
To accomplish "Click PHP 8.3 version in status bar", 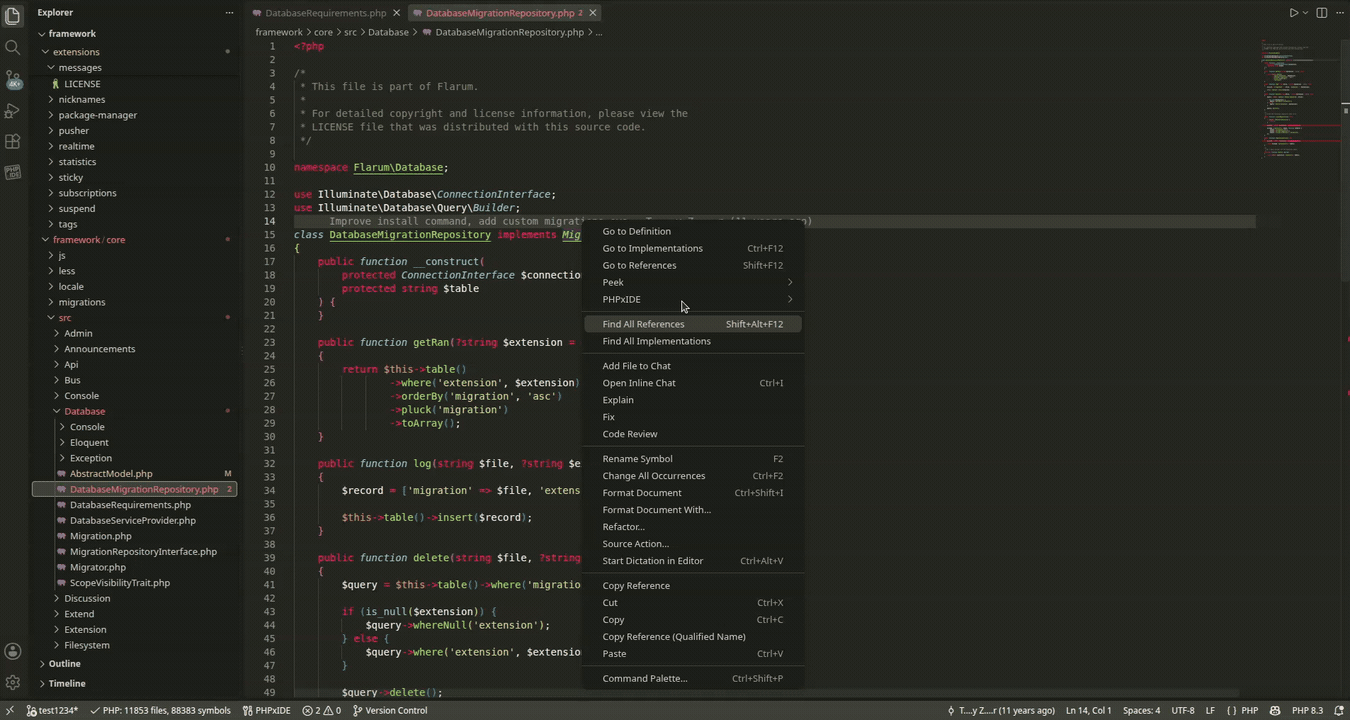I will (x=1307, y=711).
